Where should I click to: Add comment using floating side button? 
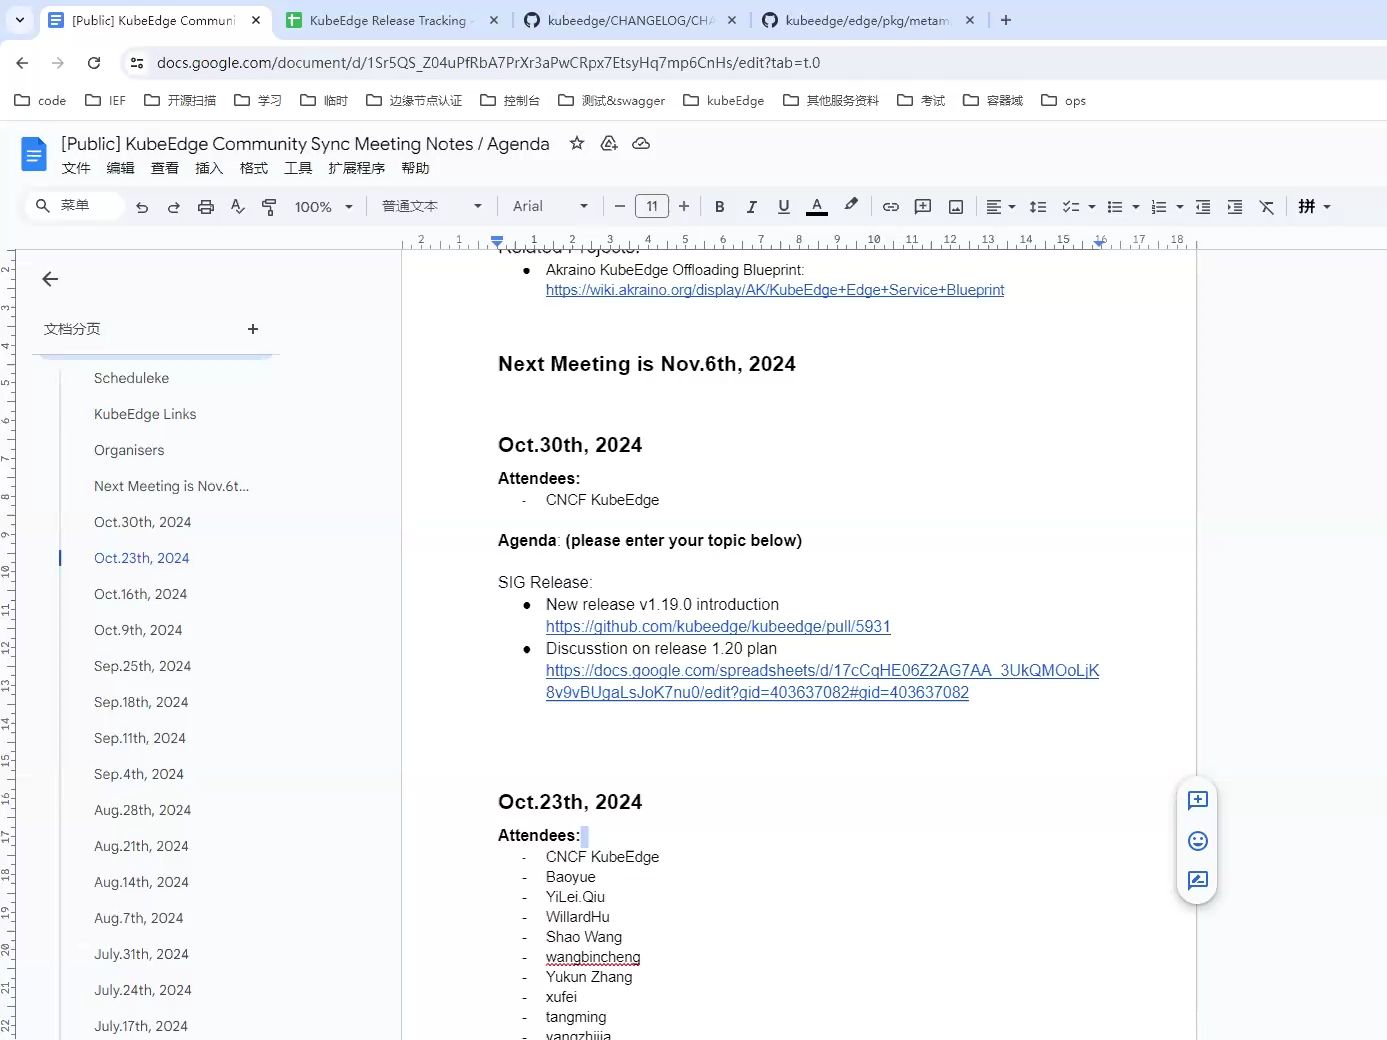click(x=1197, y=800)
